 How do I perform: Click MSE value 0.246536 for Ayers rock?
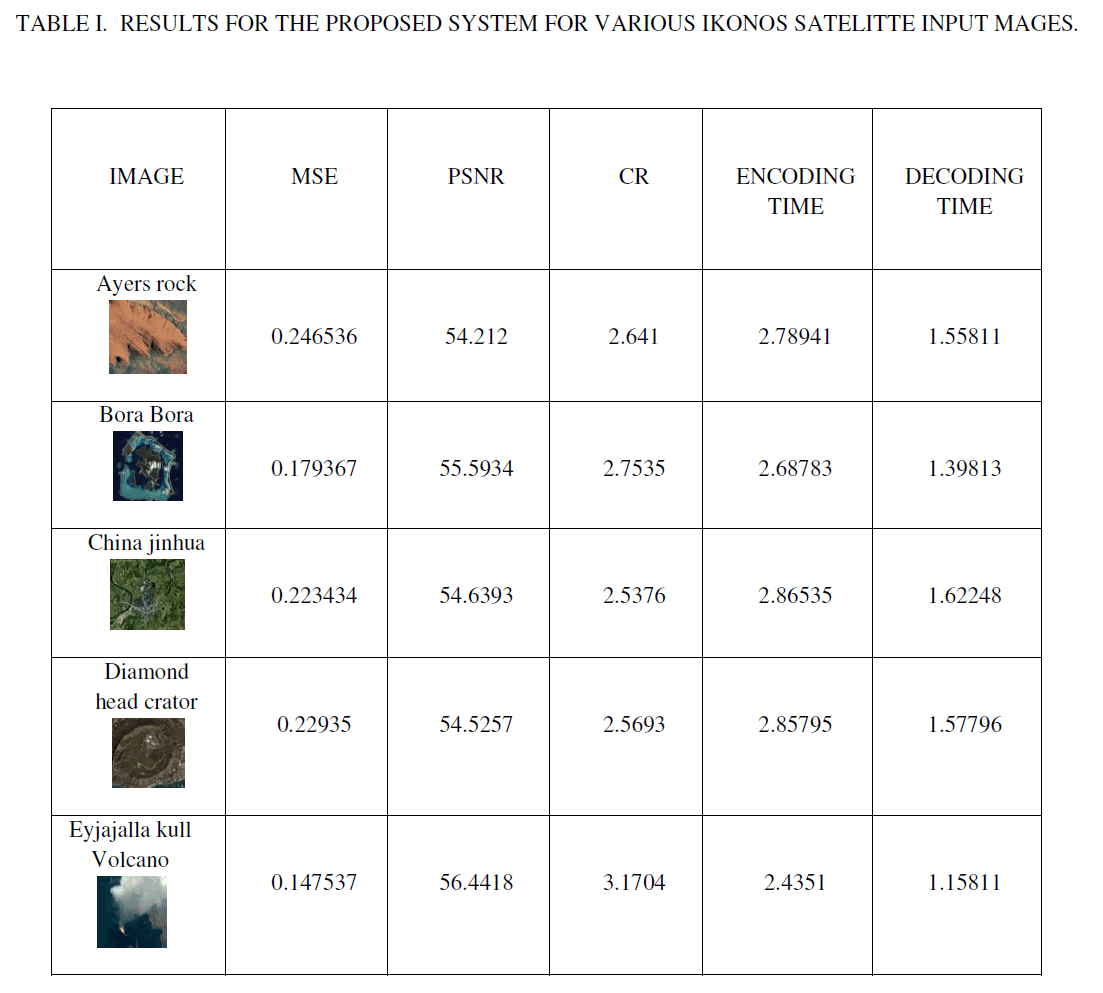point(314,337)
